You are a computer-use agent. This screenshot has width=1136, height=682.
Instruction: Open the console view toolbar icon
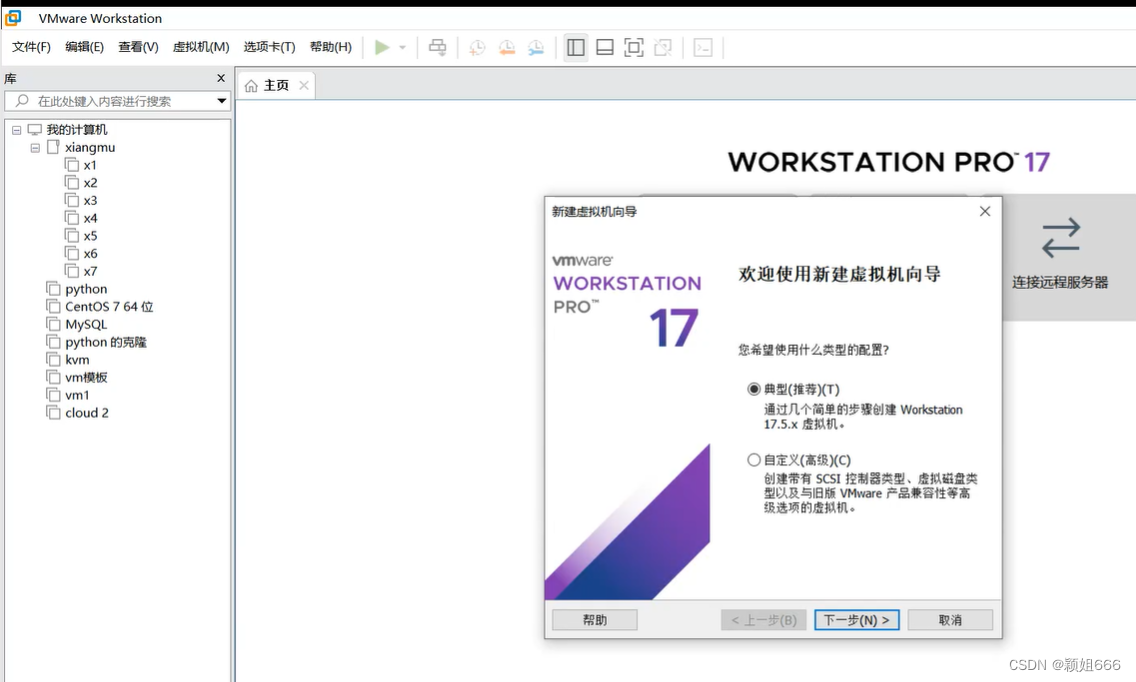tap(703, 48)
